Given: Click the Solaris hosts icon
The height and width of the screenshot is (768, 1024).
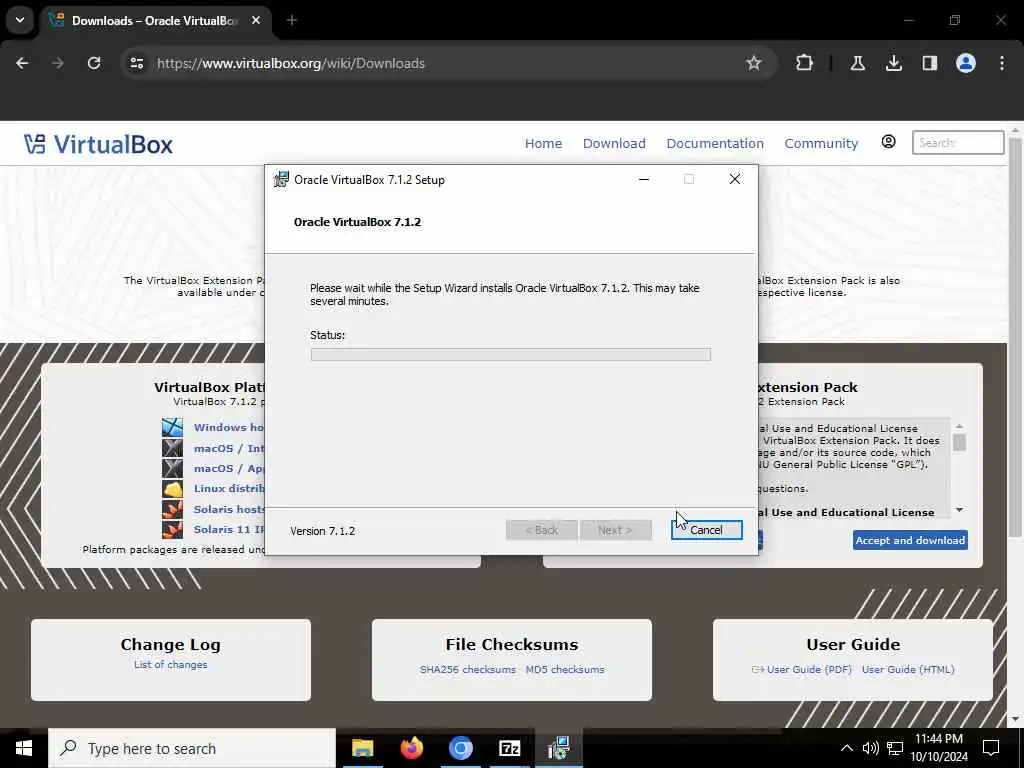Looking at the screenshot, I should click(172, 509).
